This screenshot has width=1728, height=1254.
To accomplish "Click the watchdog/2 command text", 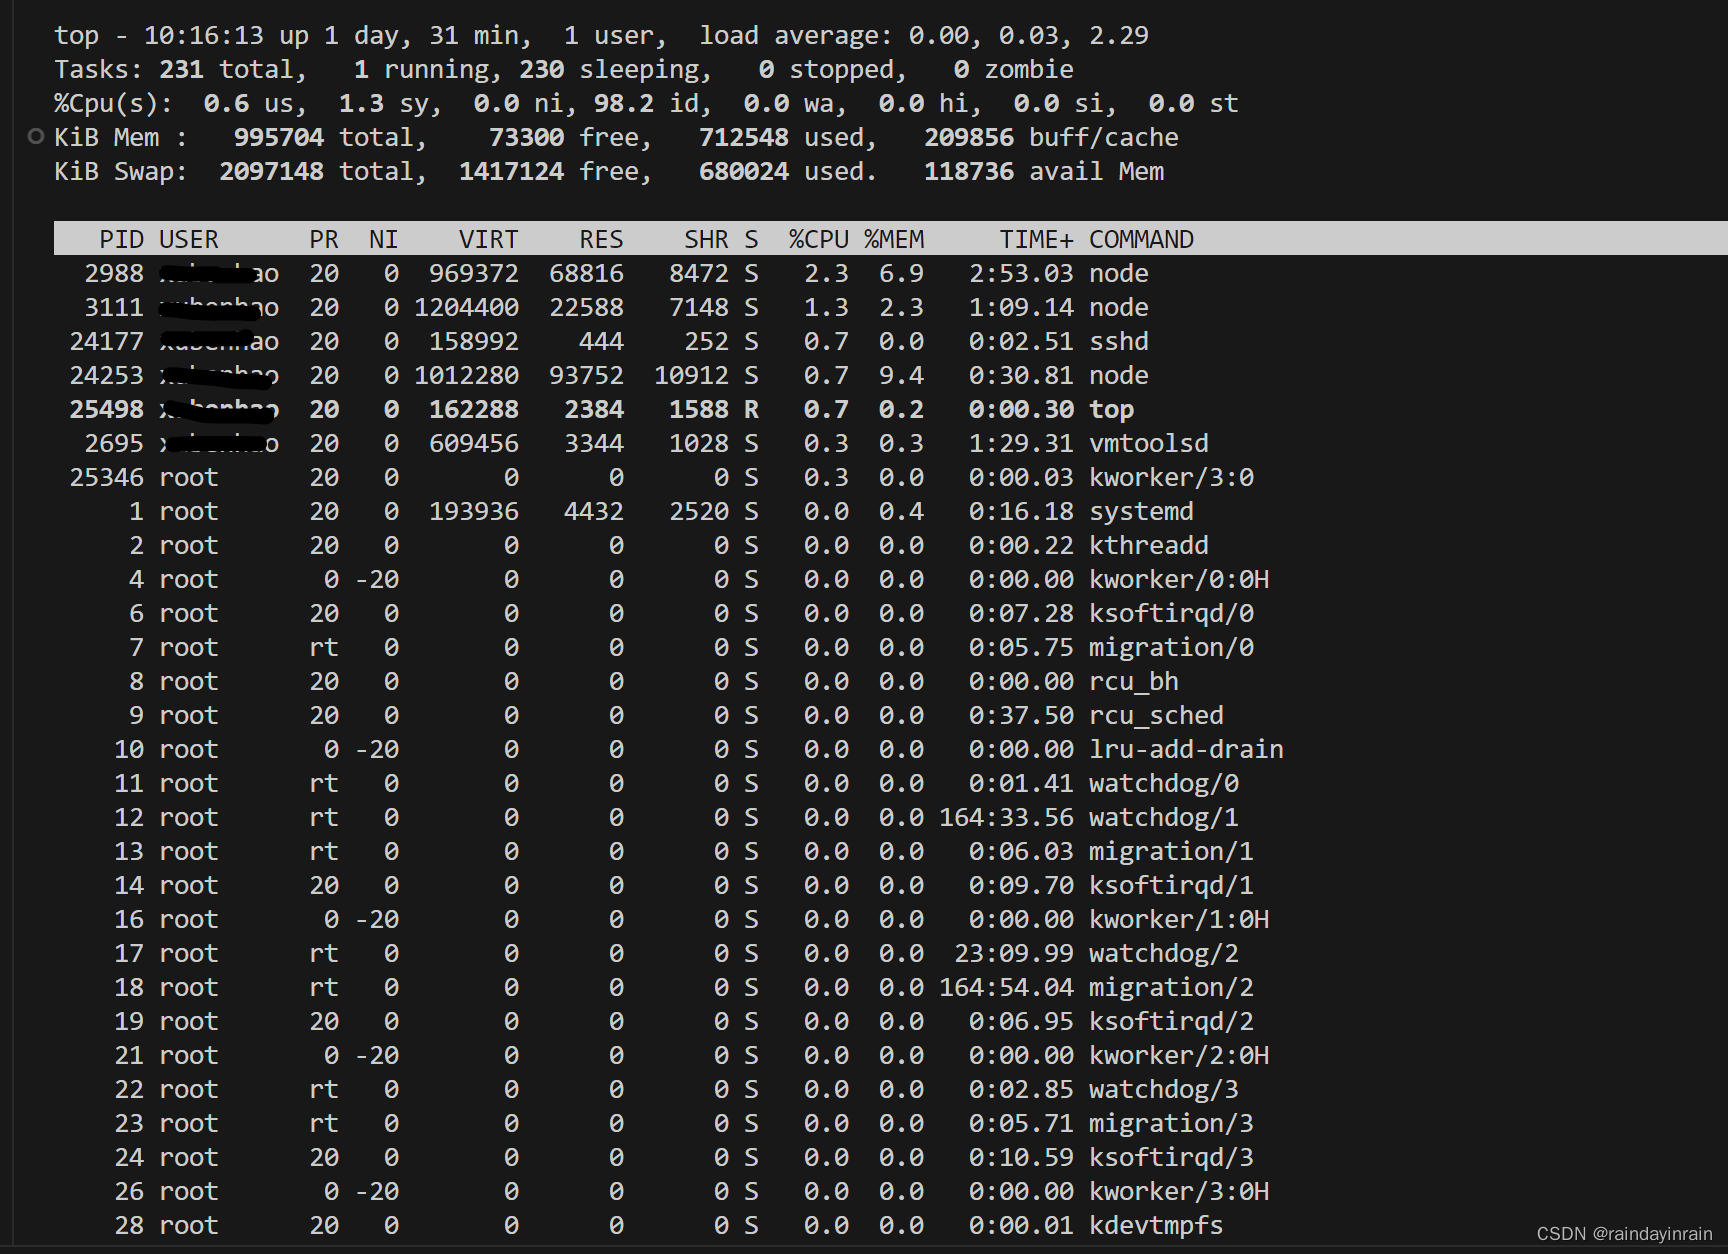I will pos(1164,954).
